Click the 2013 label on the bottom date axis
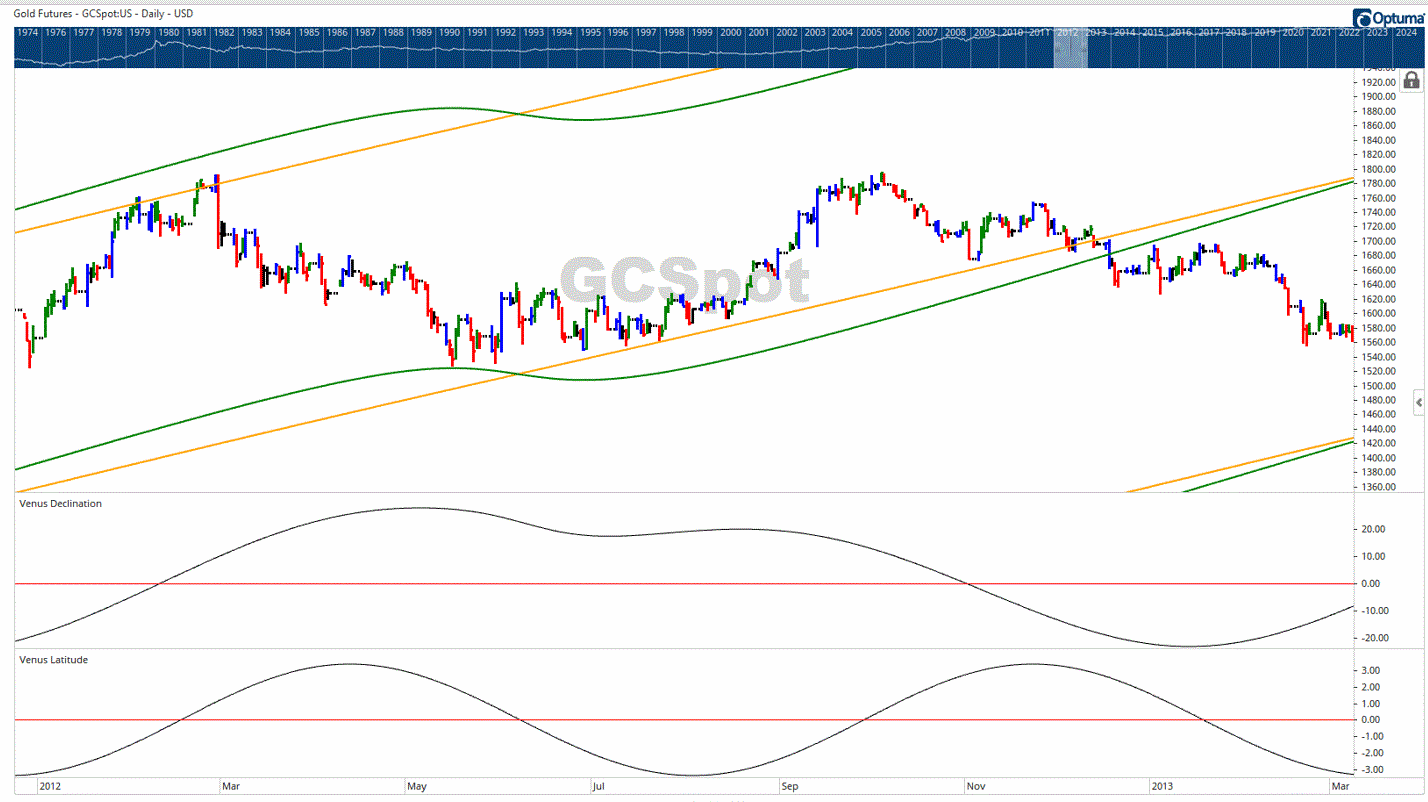This screenshot has height=802, width=1428. [1163, 787]
